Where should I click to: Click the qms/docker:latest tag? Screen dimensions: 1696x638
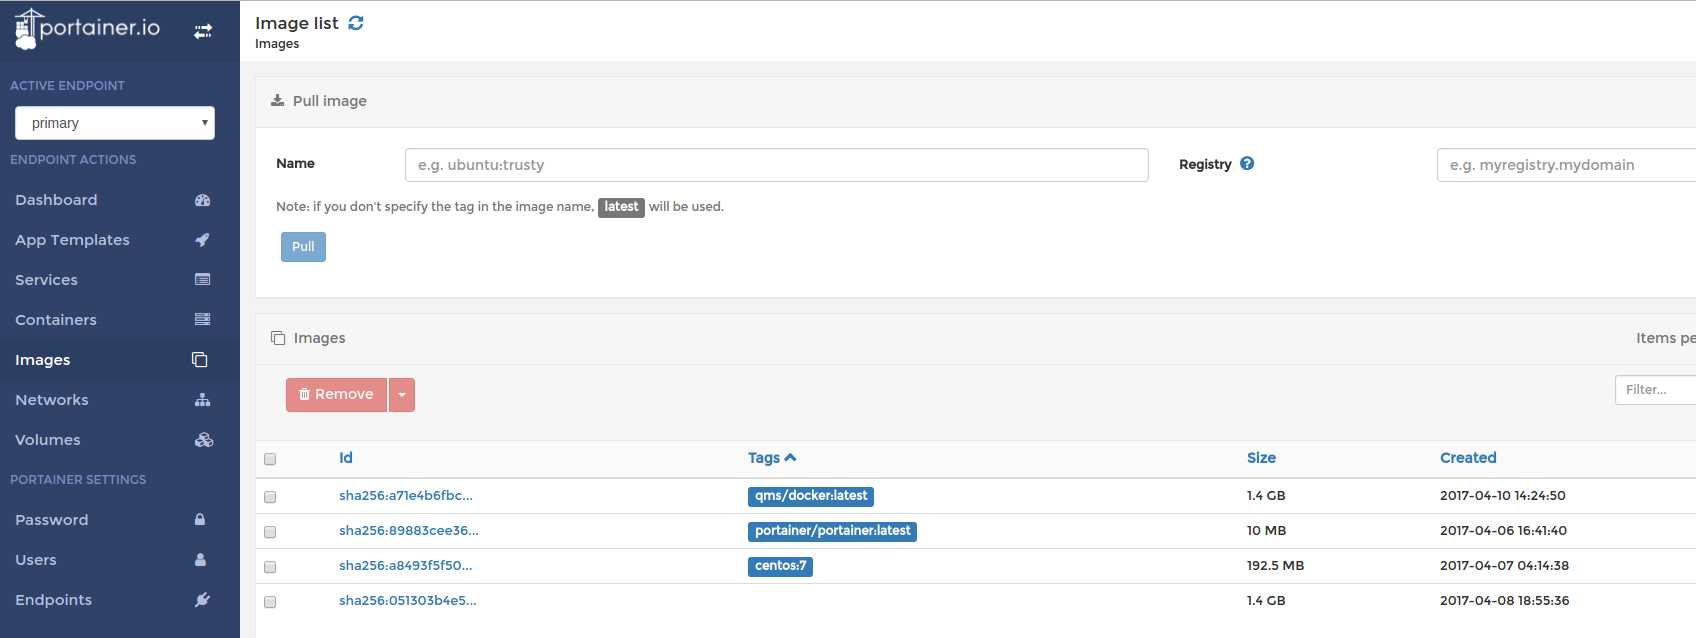coord(811,496)
